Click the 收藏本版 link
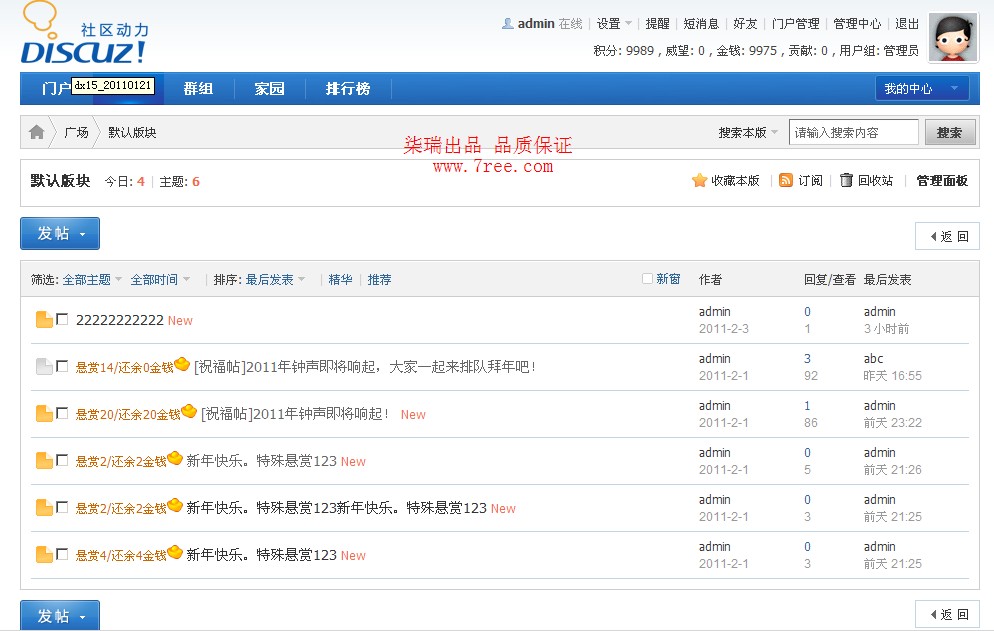 (735, 181)
